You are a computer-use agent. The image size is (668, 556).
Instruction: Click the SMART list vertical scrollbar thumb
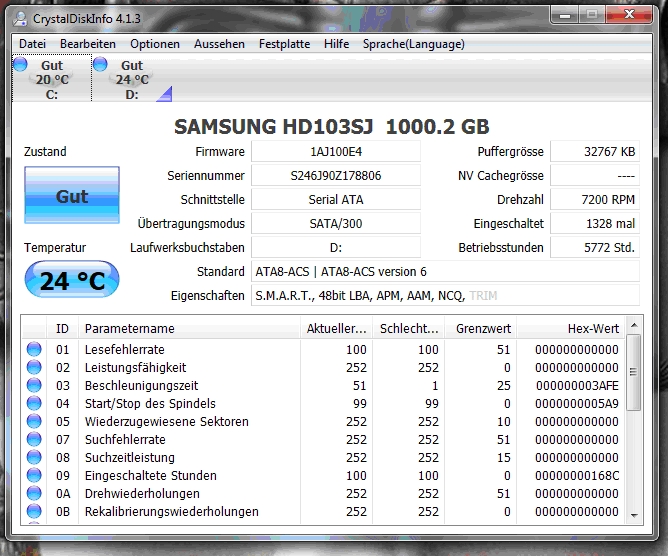pyautogui.click(x=633, y=372)
